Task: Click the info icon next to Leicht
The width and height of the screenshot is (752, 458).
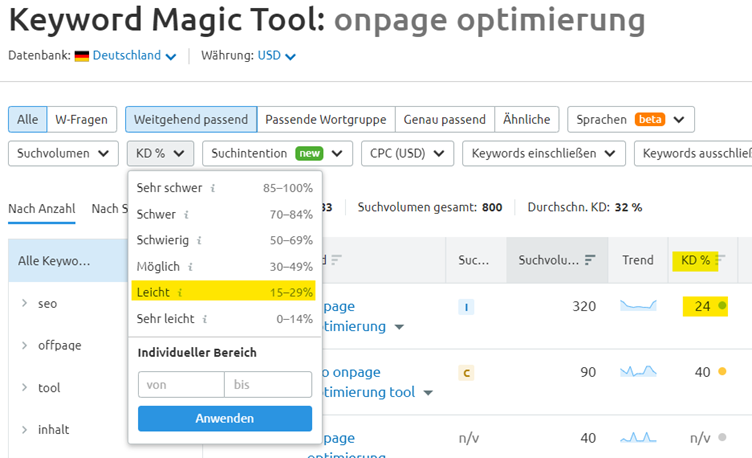Action: coord(180,293)
